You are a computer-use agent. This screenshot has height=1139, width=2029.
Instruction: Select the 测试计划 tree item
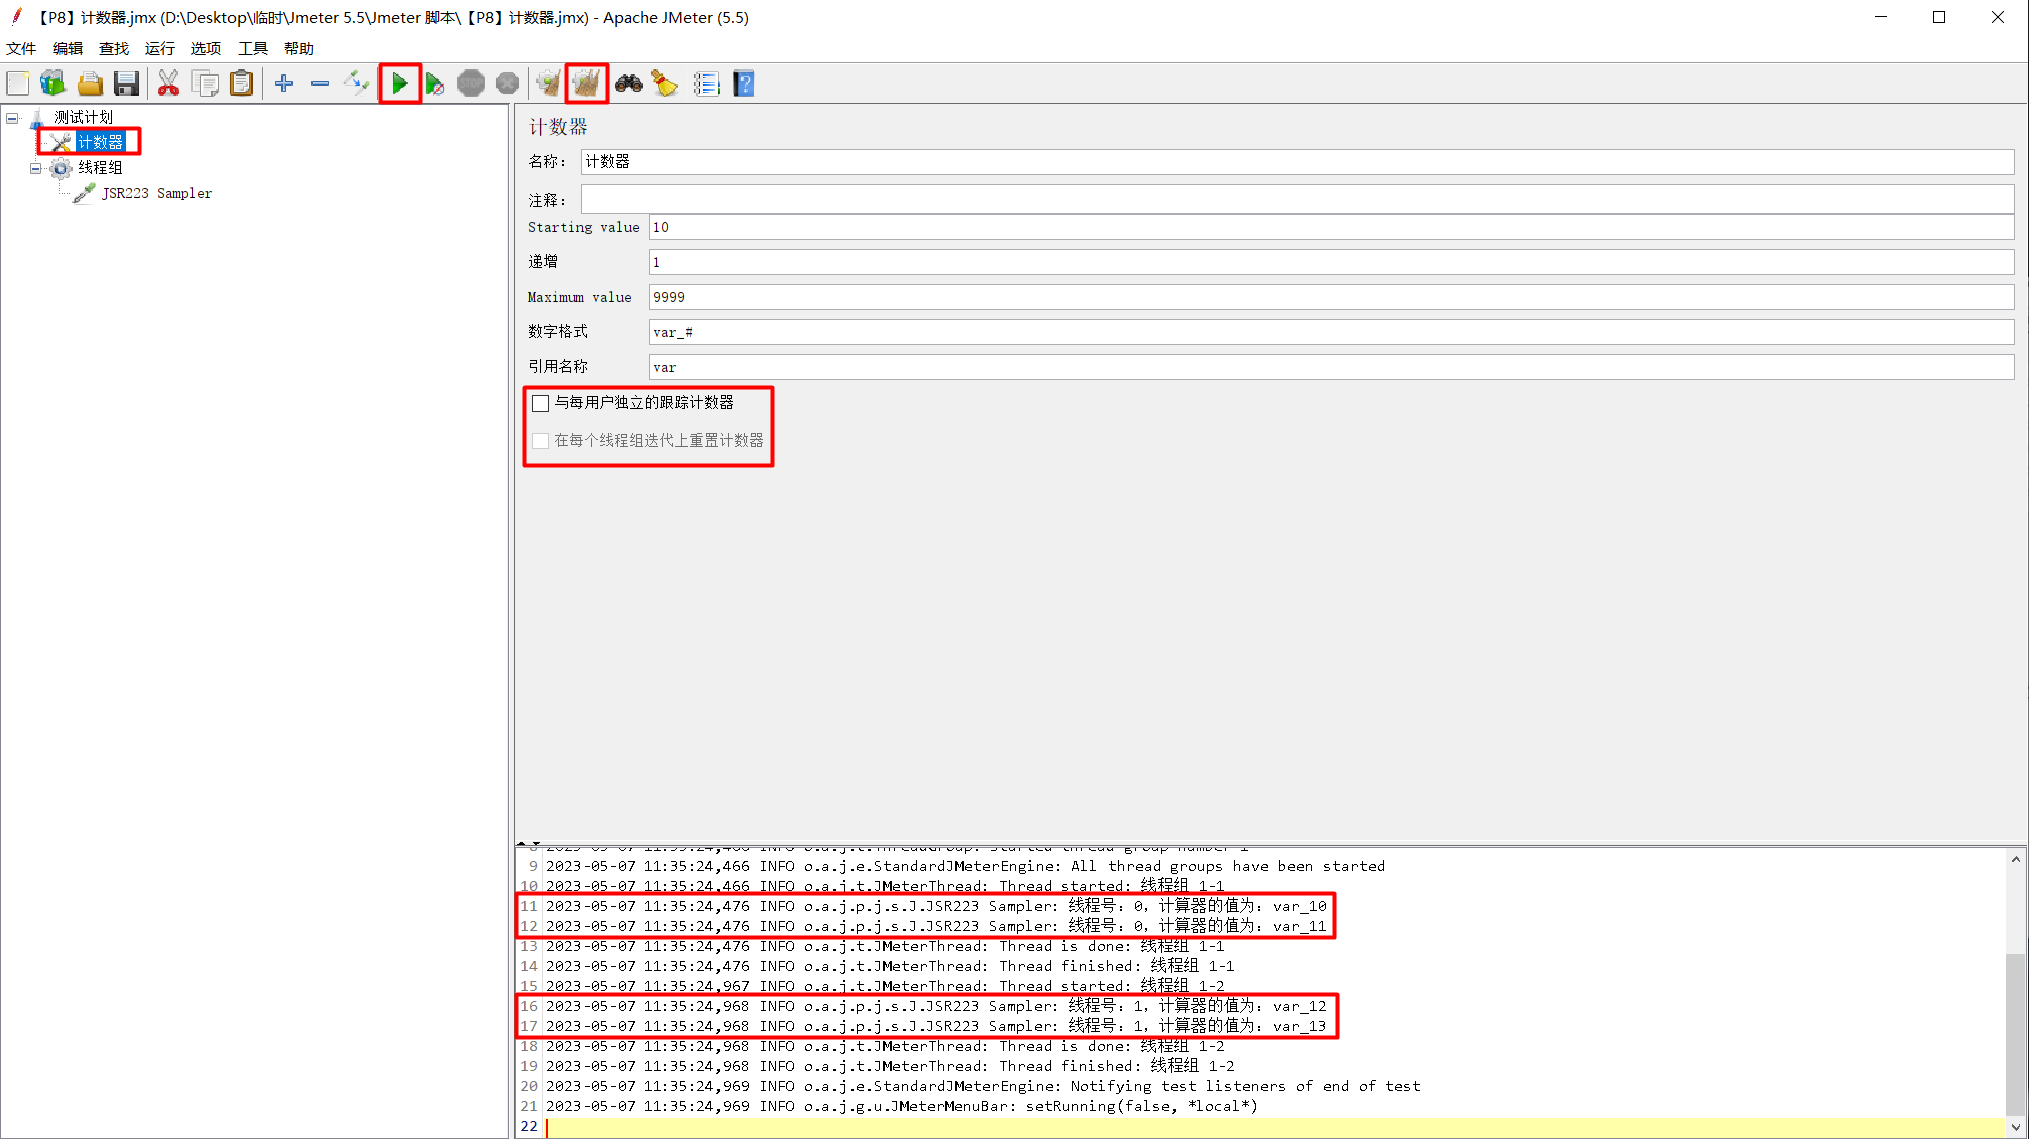coord(83,117)
